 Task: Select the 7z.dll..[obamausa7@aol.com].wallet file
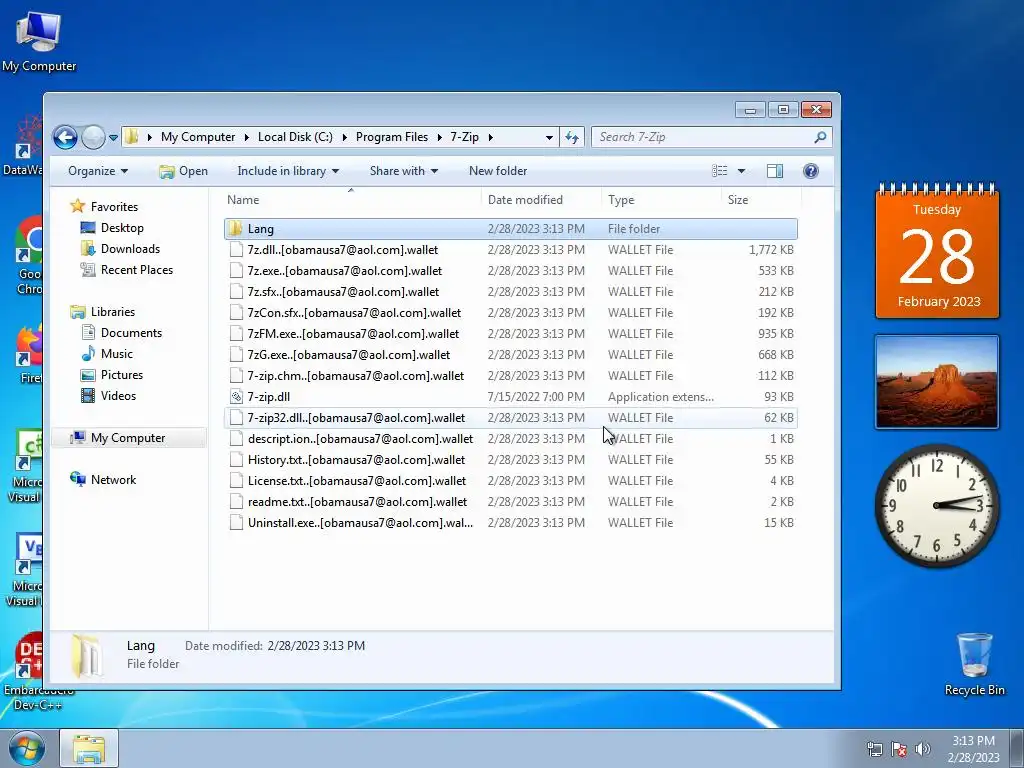click(x=511, y=250)
